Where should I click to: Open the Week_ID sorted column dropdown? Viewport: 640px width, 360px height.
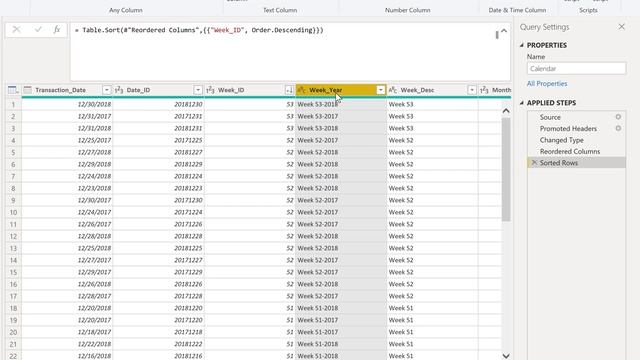click(289, 90)
